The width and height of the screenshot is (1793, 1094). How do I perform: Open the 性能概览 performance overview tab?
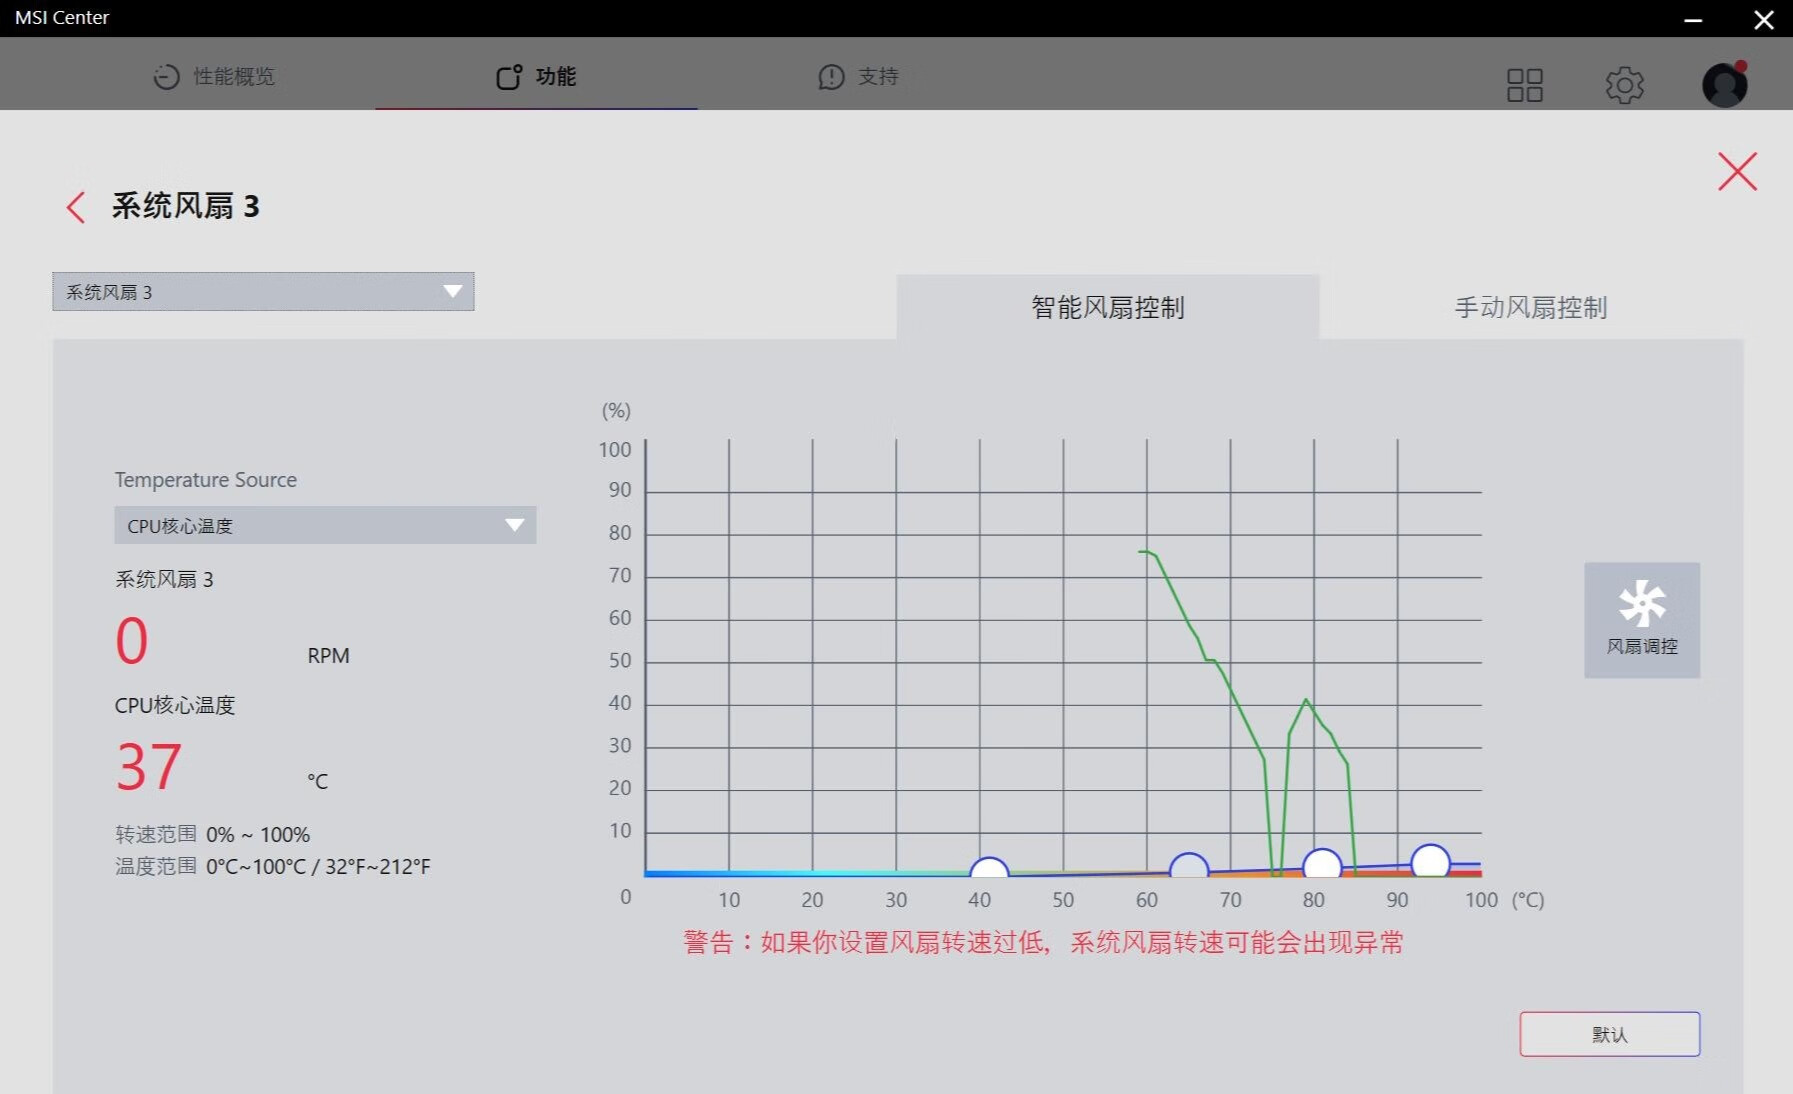pyautogui.click(x=214, y=77)
